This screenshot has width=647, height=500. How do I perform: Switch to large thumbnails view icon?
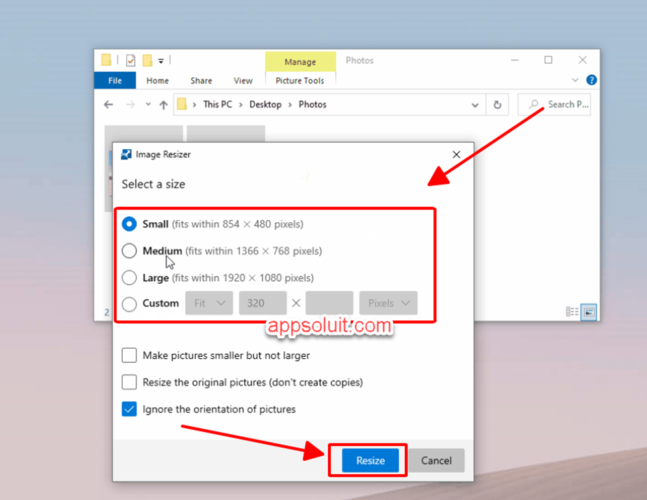coord(589,312)
